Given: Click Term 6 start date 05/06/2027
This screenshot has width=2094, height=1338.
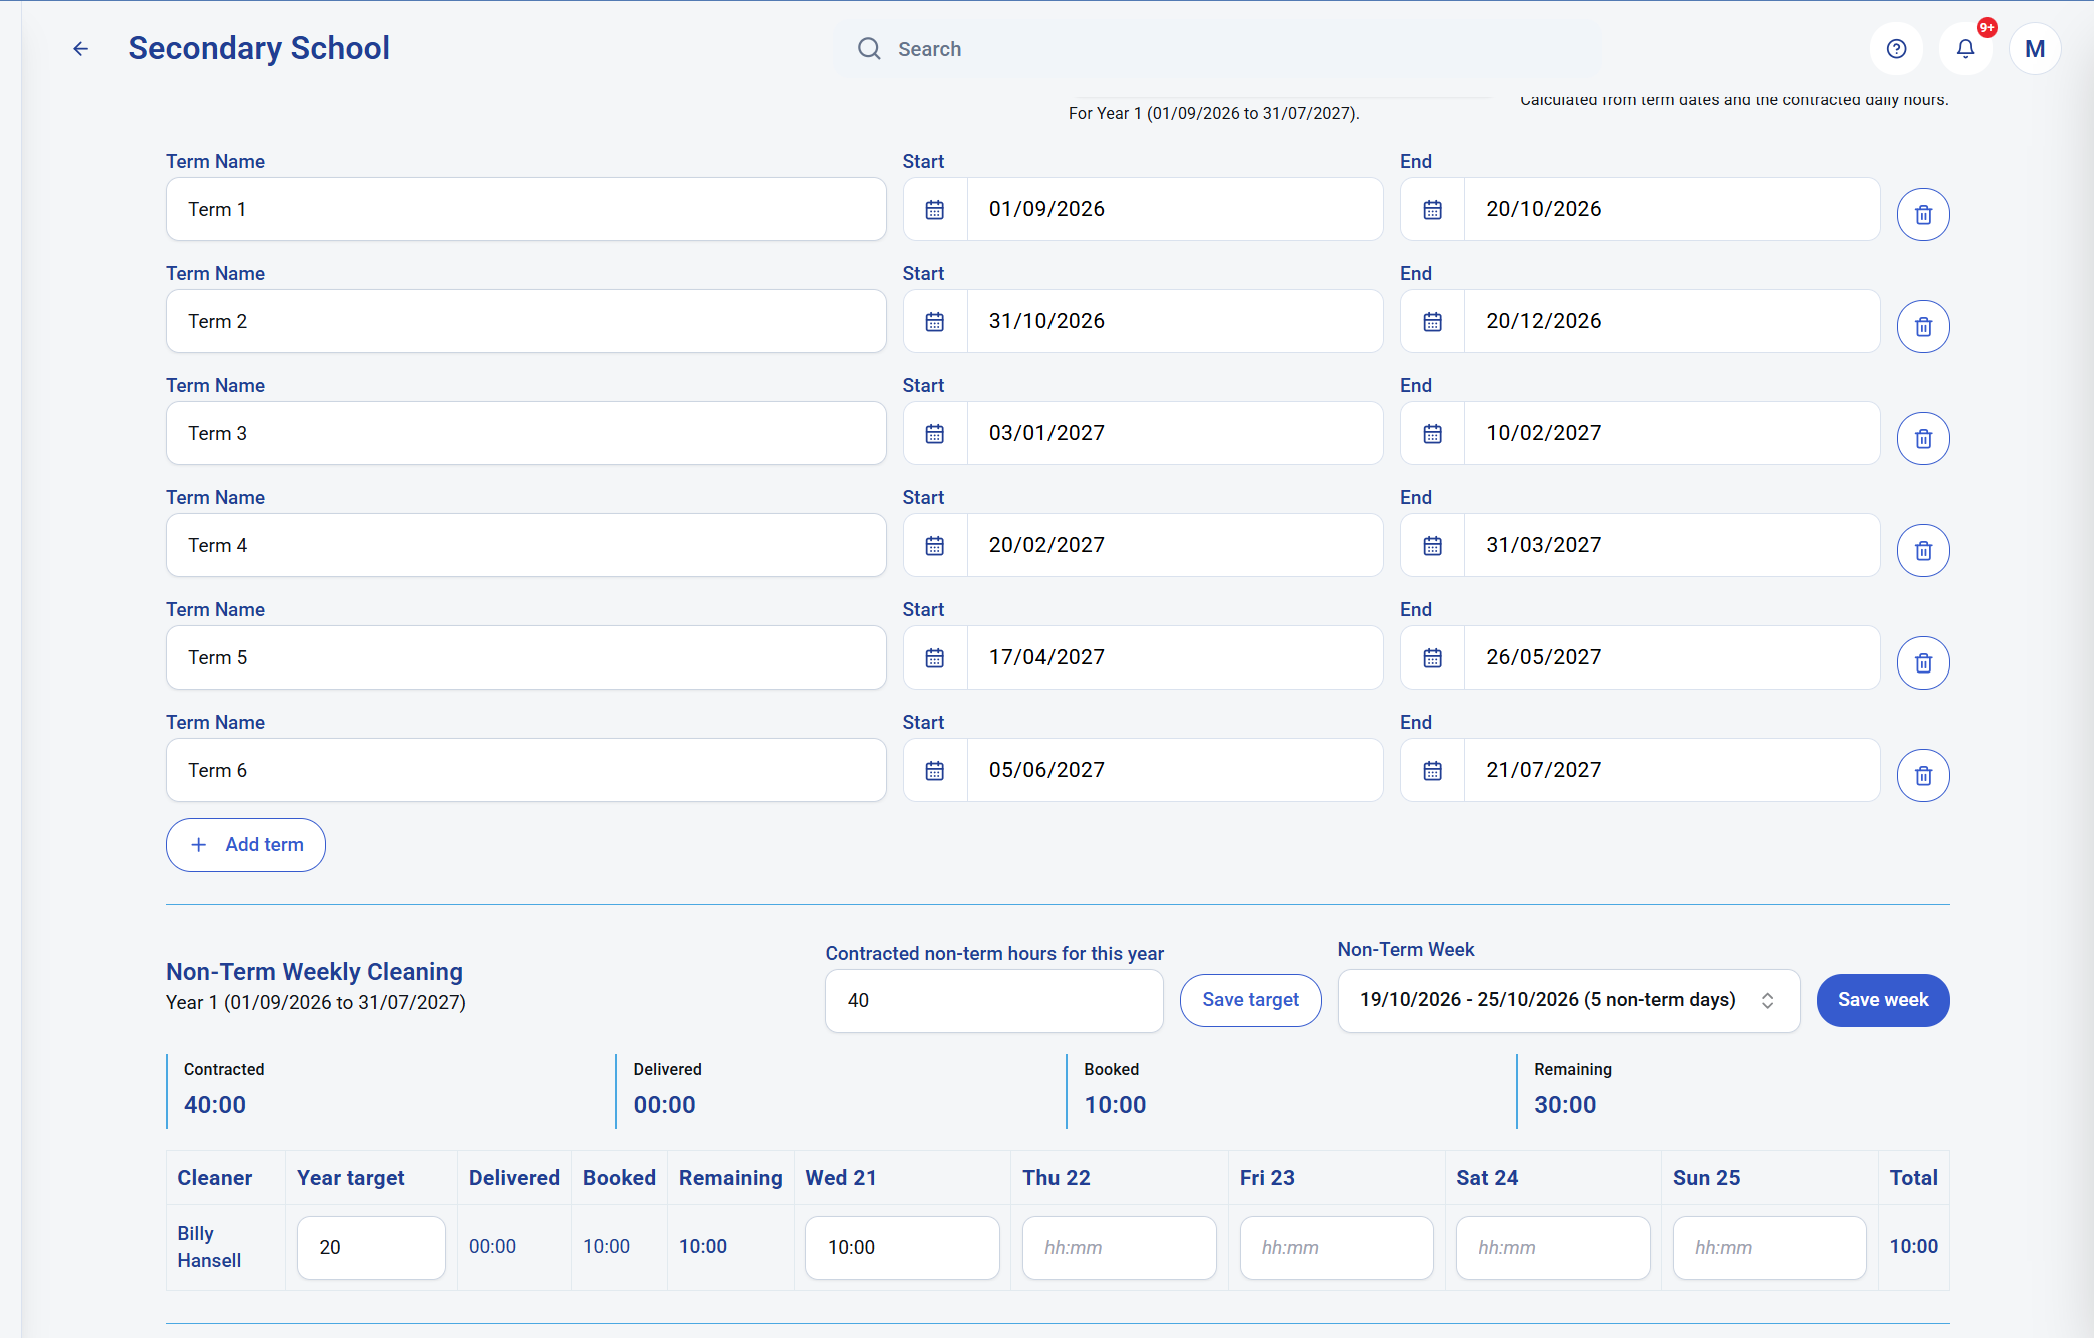Looking at the screenshot, I should [1175, 770].
